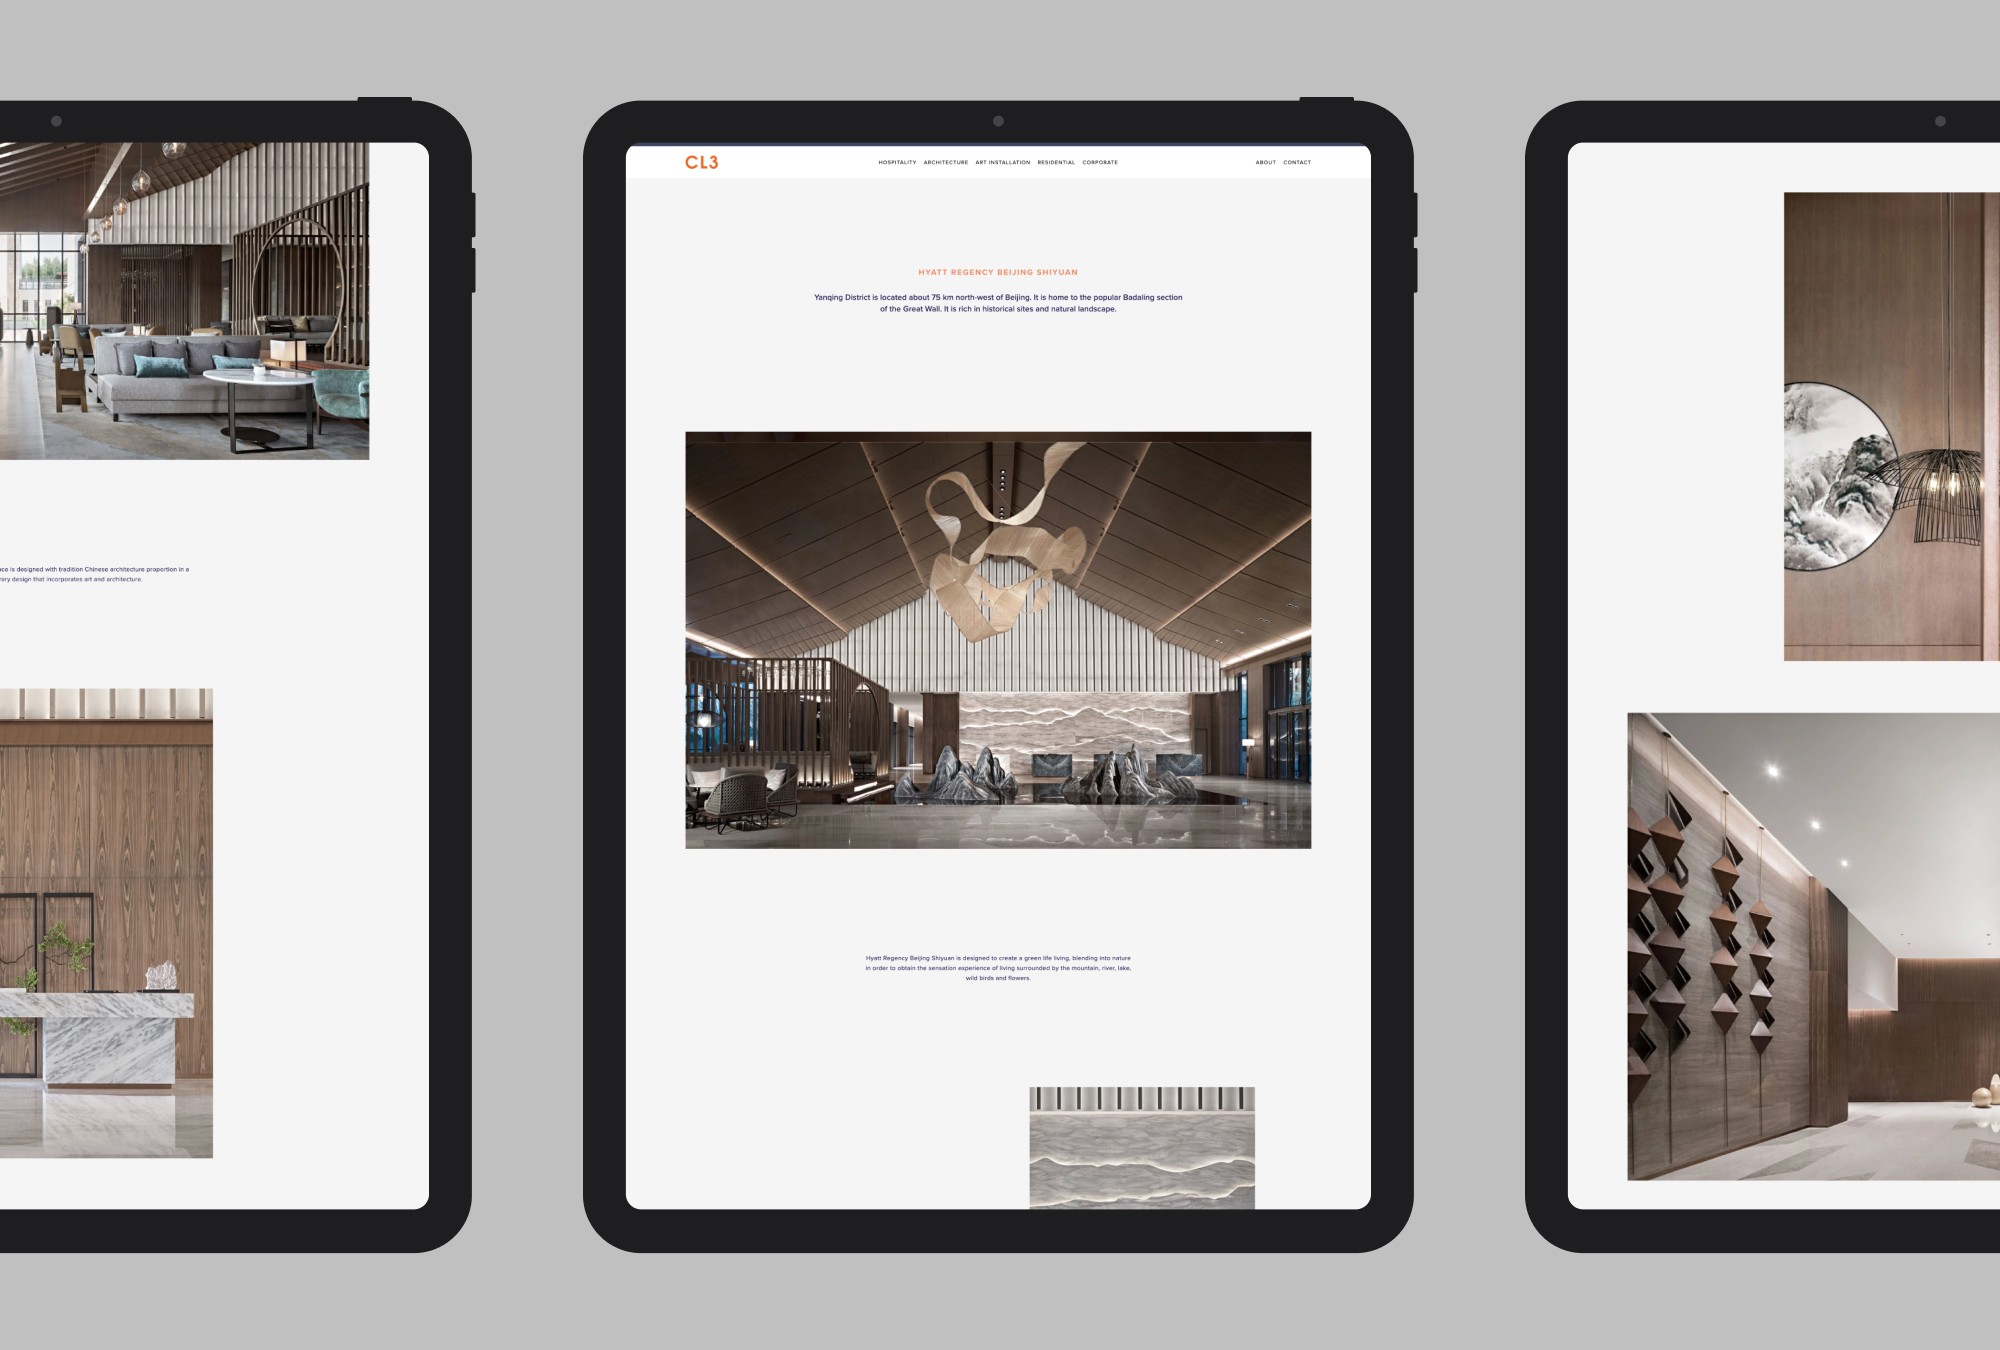The image size is (2000, 1350).
Task: Click the lounge sofa seating photo
Action: (185, 300)
